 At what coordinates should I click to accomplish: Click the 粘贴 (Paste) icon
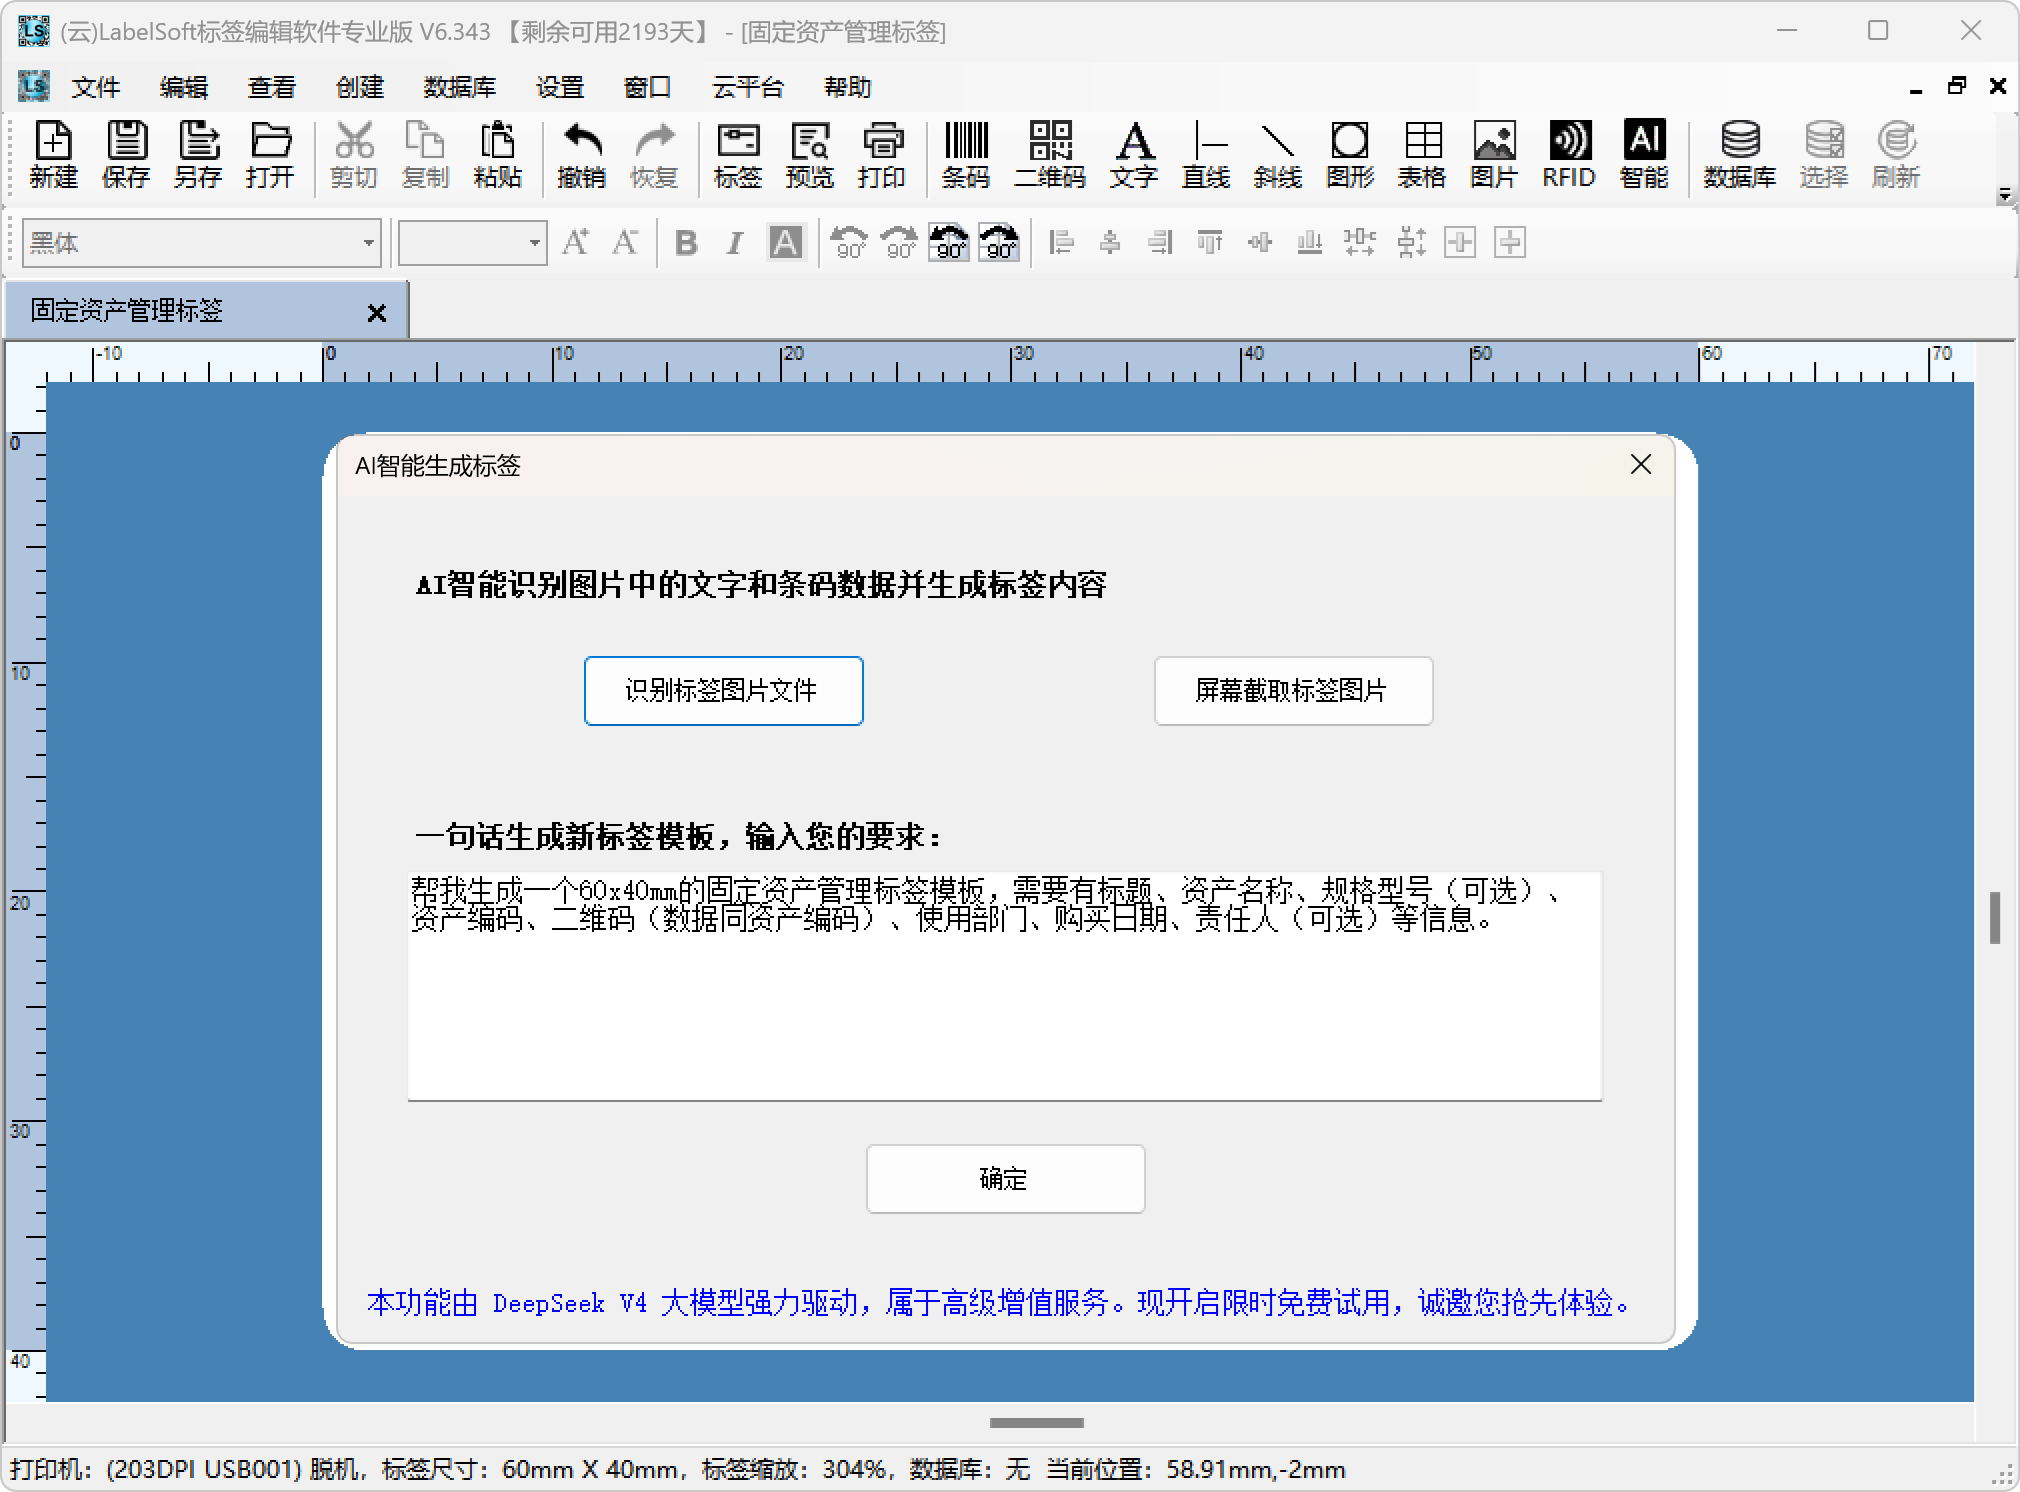pyautogui.click(x=498, y=154)
